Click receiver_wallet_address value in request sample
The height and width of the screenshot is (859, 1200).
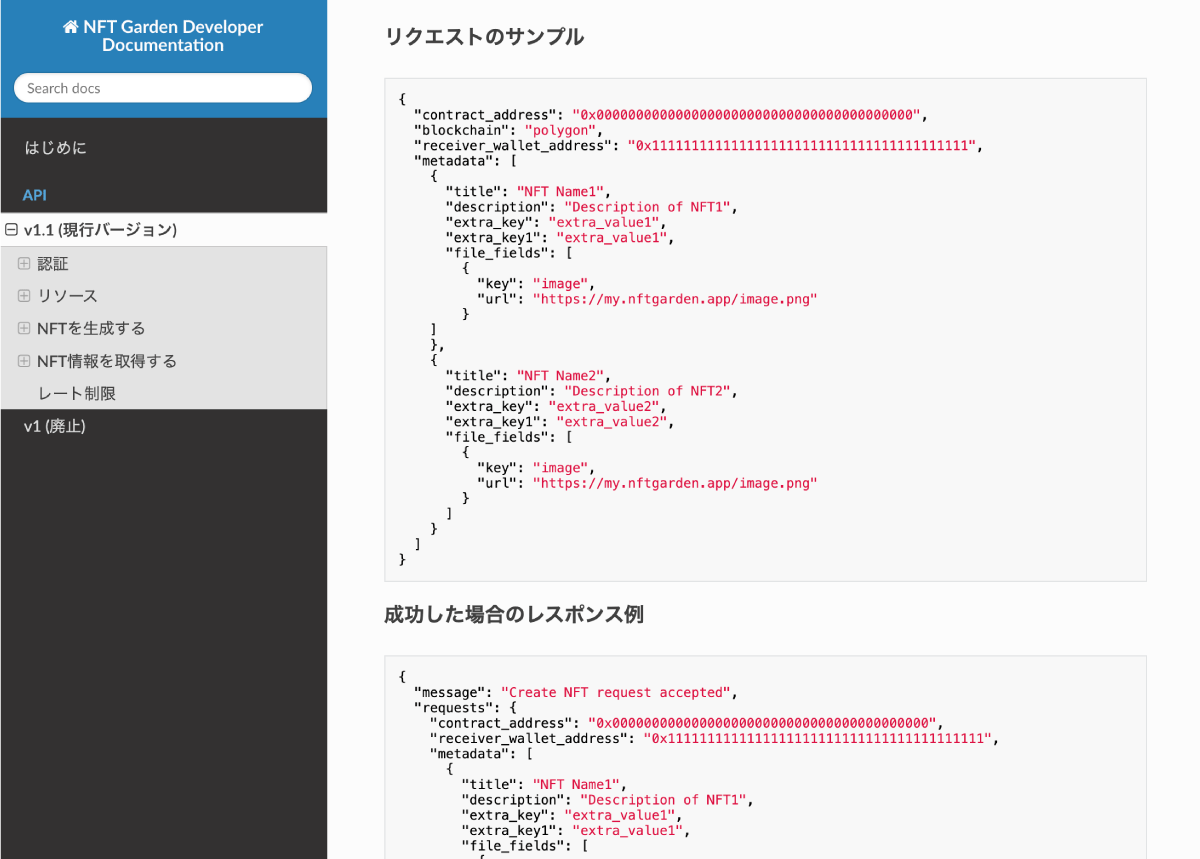[x=801, y=146]
